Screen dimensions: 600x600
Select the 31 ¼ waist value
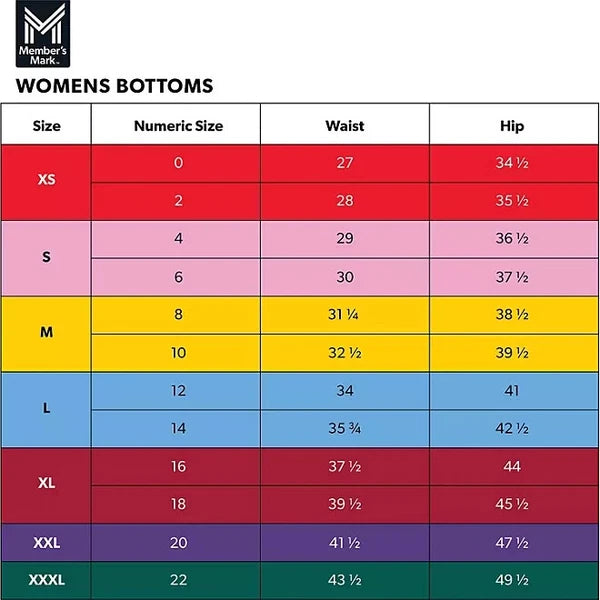click(344, 314)
